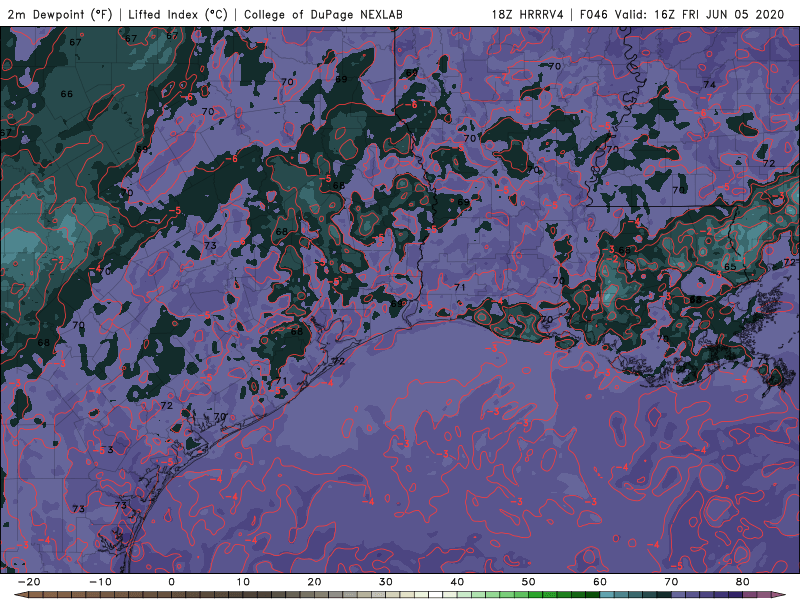Click the '10' label on the color scale
Image resolution: width=800 pixels, height=600 pixels.
point(243,582)
